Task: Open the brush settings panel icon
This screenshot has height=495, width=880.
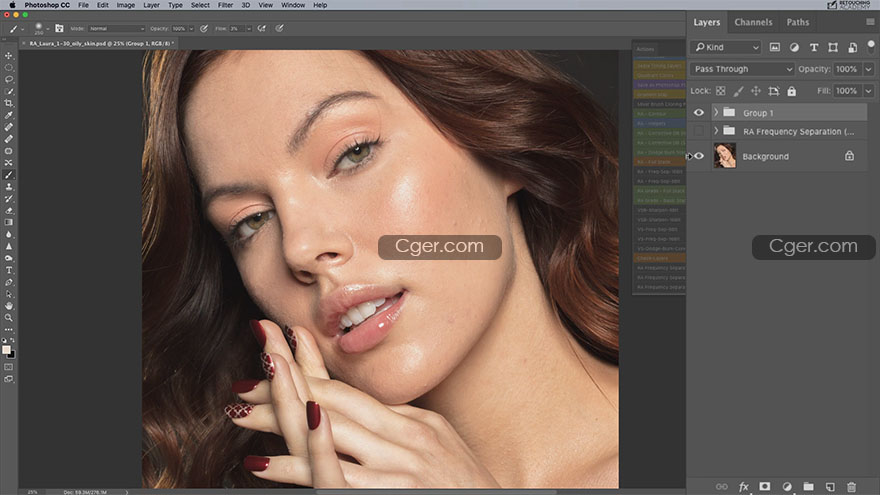Action: (59, 28)
